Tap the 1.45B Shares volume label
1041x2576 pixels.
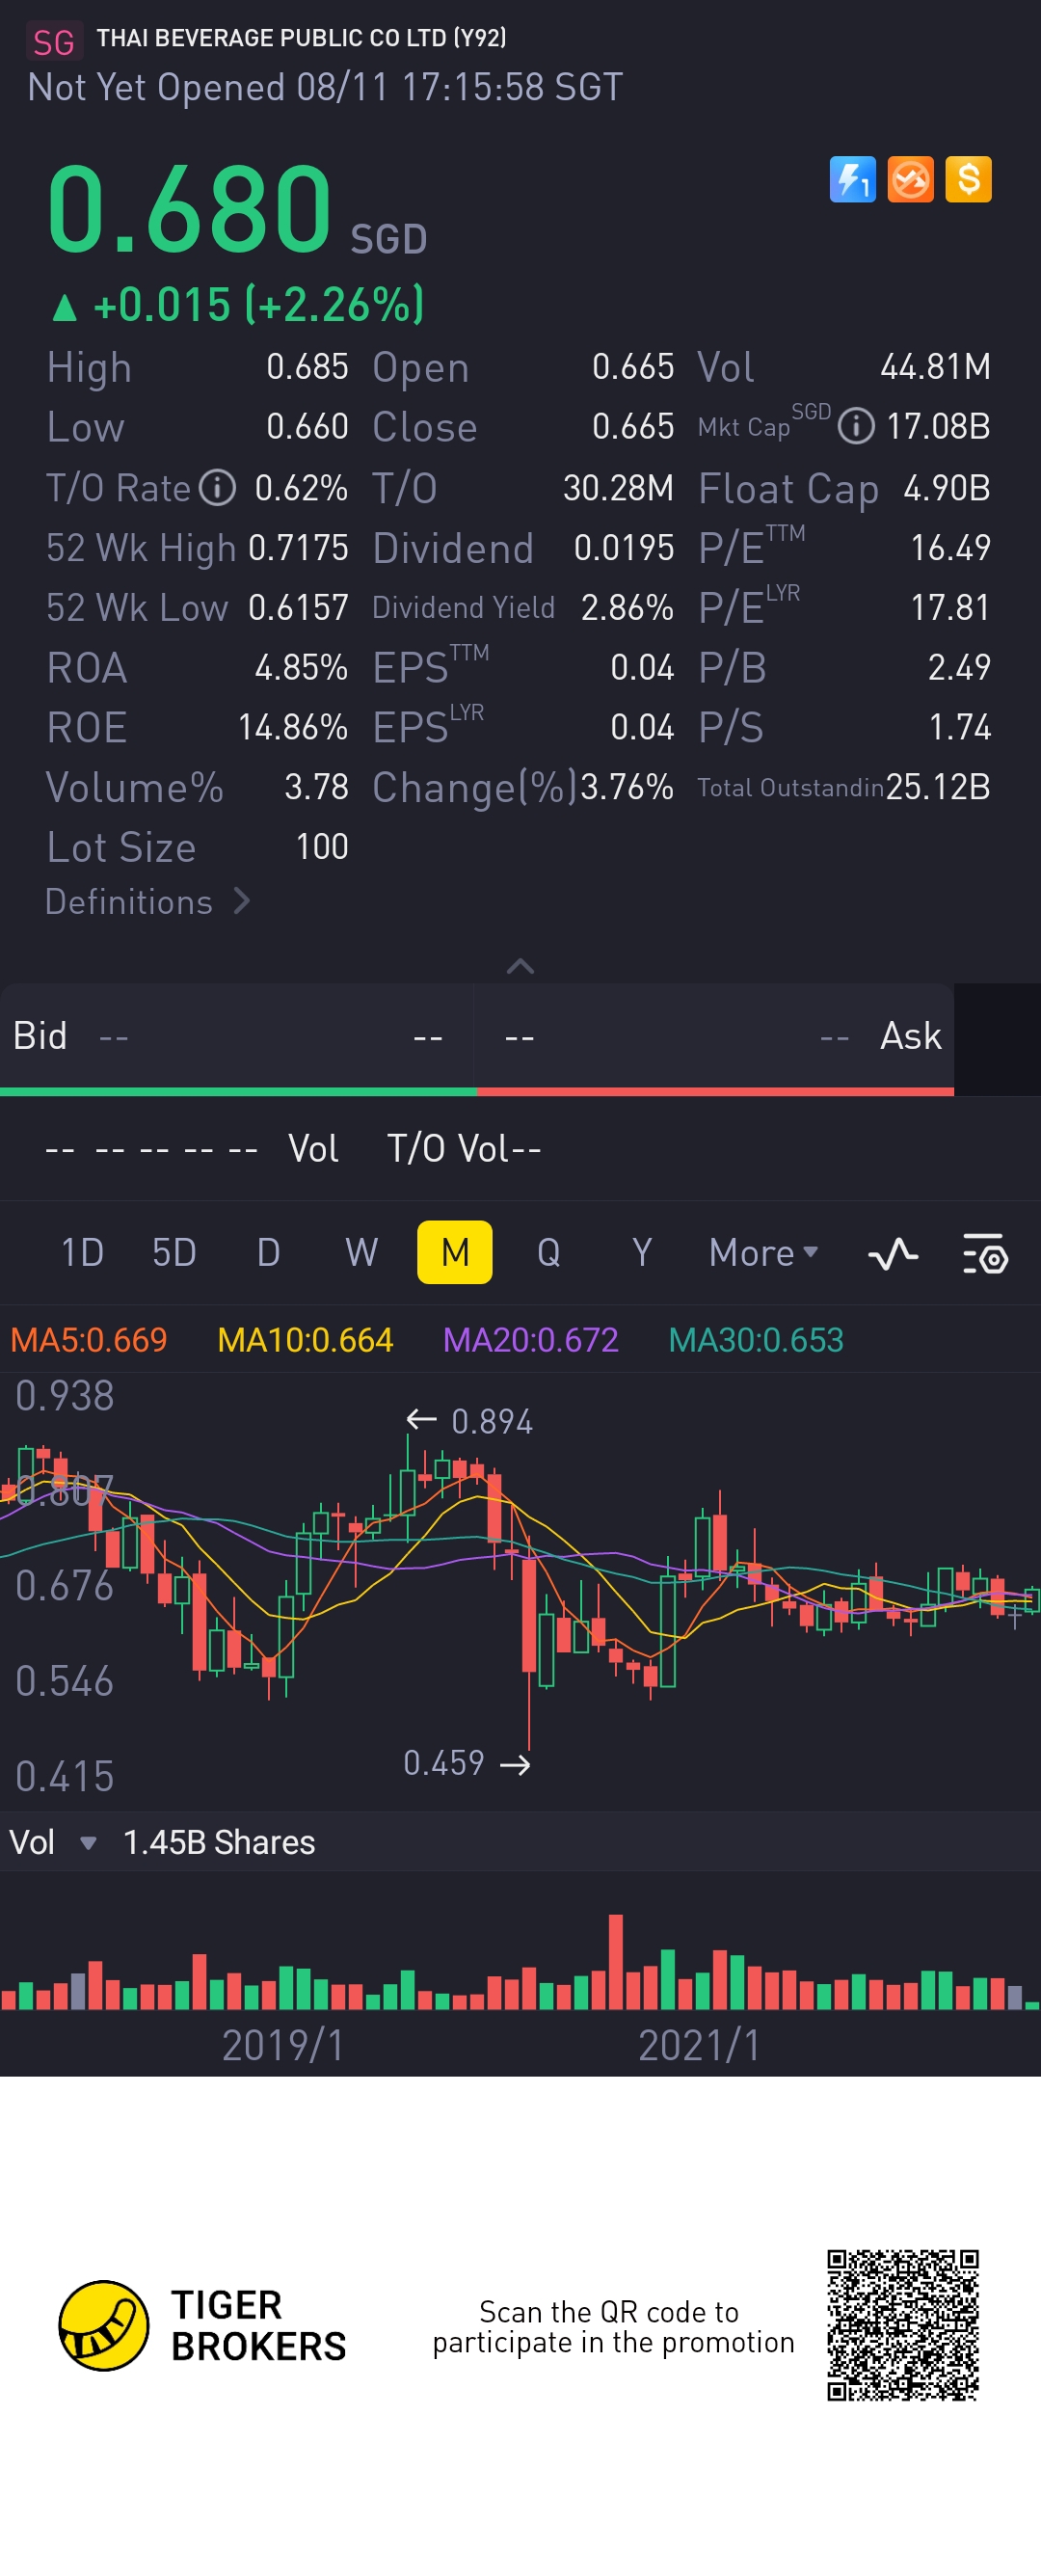coord(219,1843)
